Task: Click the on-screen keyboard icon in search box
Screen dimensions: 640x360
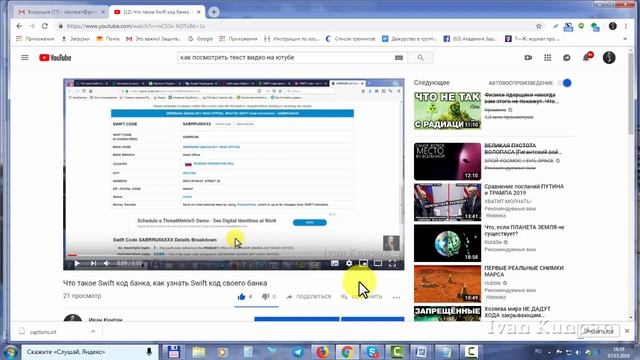Action: [399, 58]
